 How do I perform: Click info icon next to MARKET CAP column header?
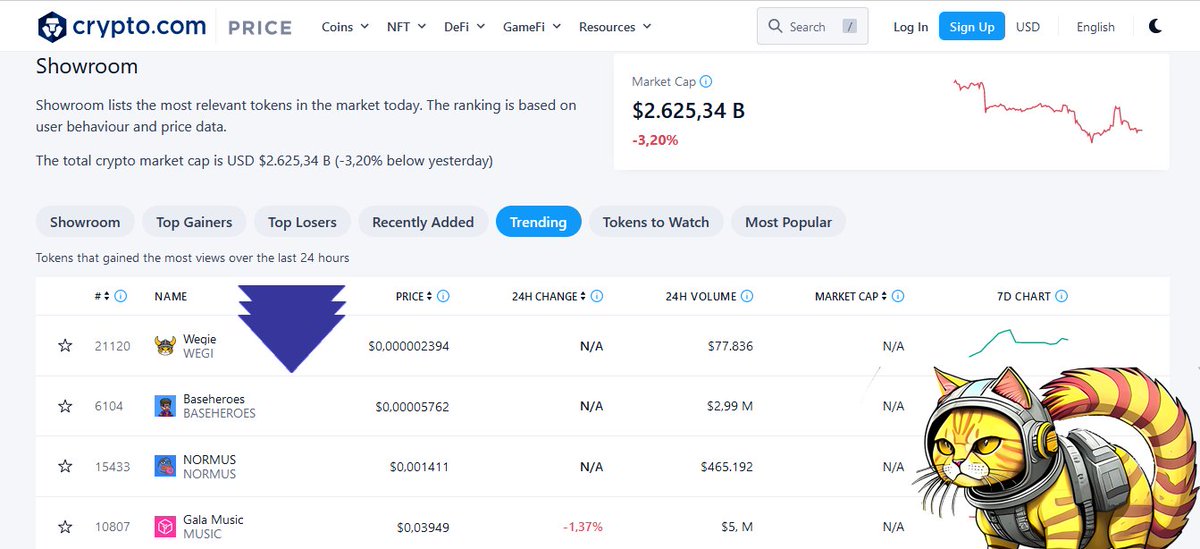(x=898, y=296)
